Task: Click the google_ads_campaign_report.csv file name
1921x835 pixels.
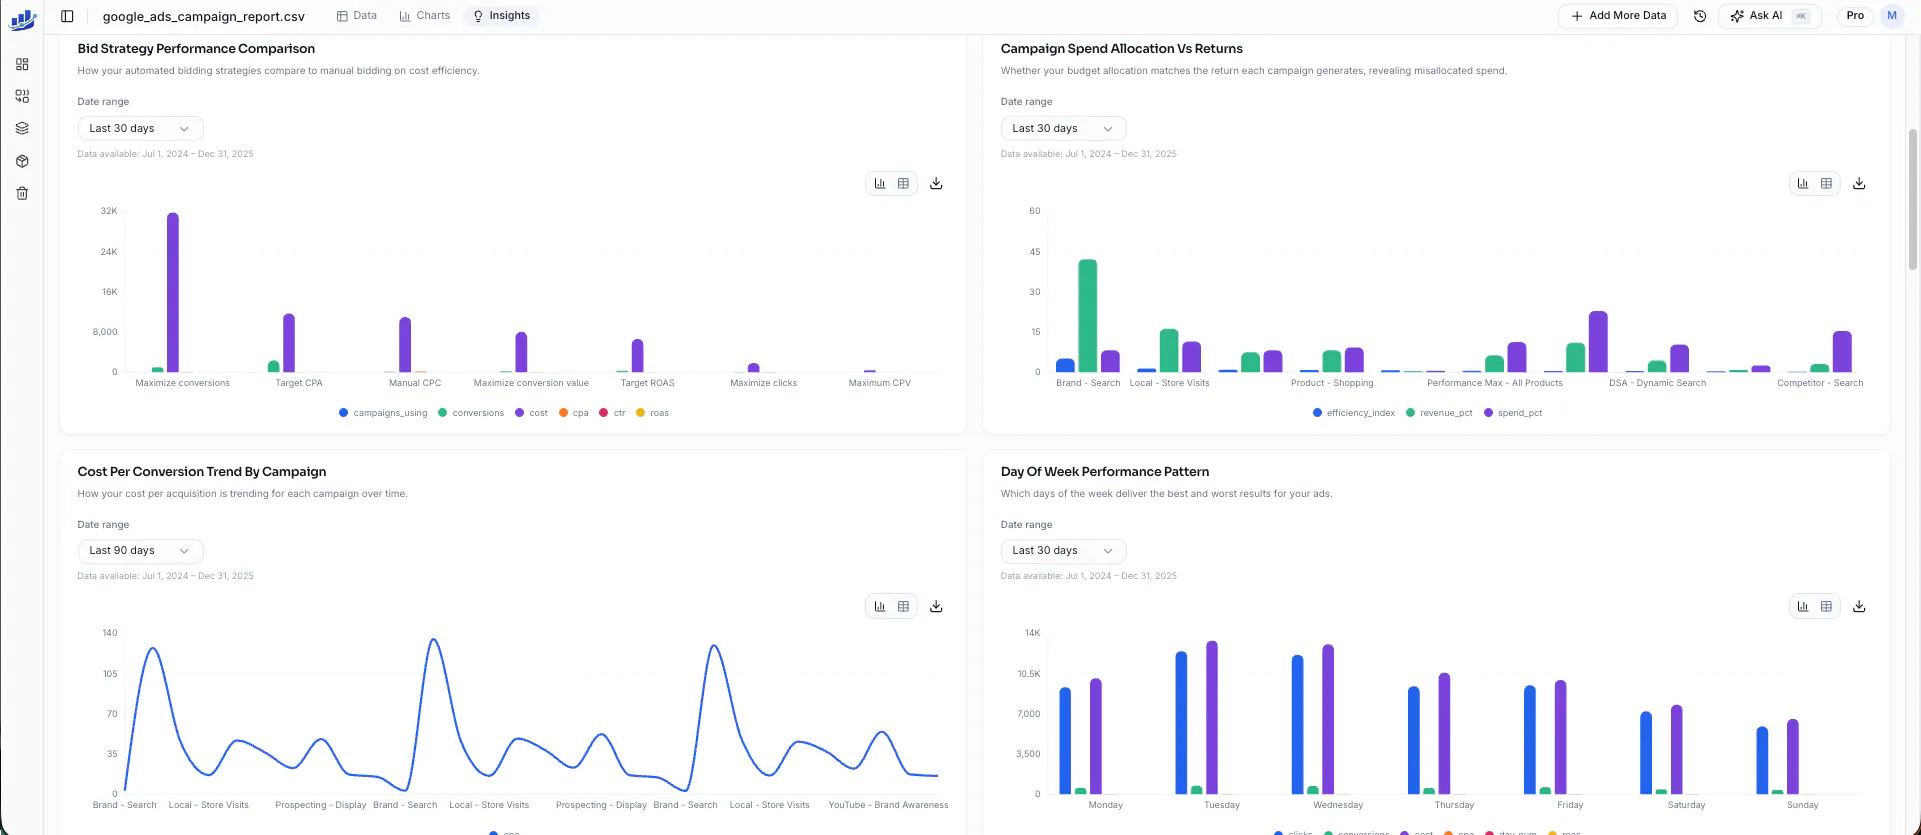Action: point(204,16)
